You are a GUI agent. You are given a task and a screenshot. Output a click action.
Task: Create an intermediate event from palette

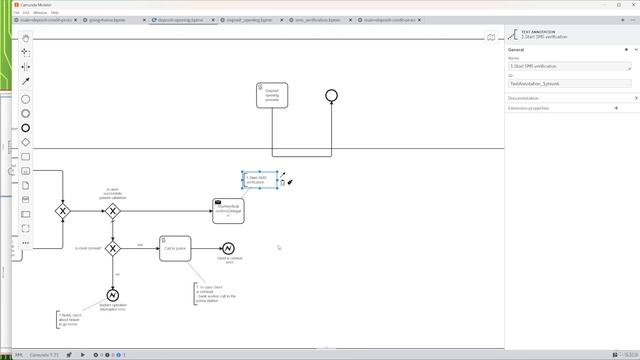(x=25, y=113)
